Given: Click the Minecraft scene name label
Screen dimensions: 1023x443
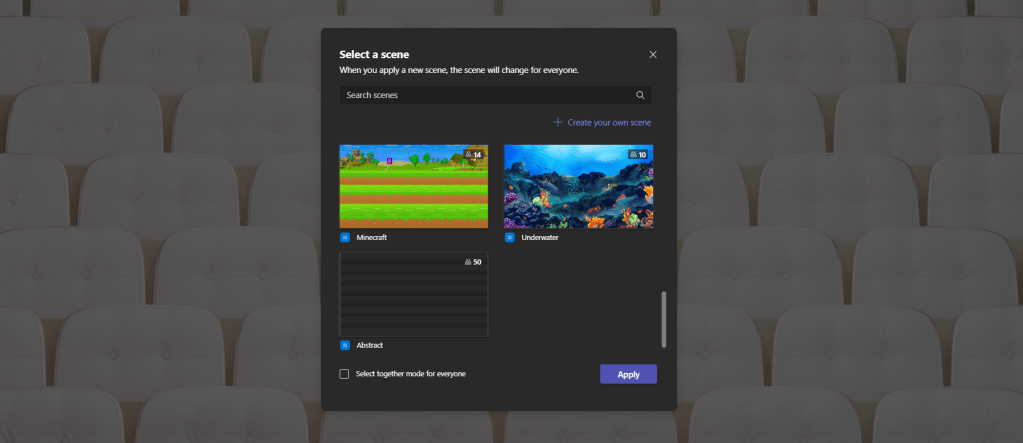Looking at the screenshot, I should point(371,238).
